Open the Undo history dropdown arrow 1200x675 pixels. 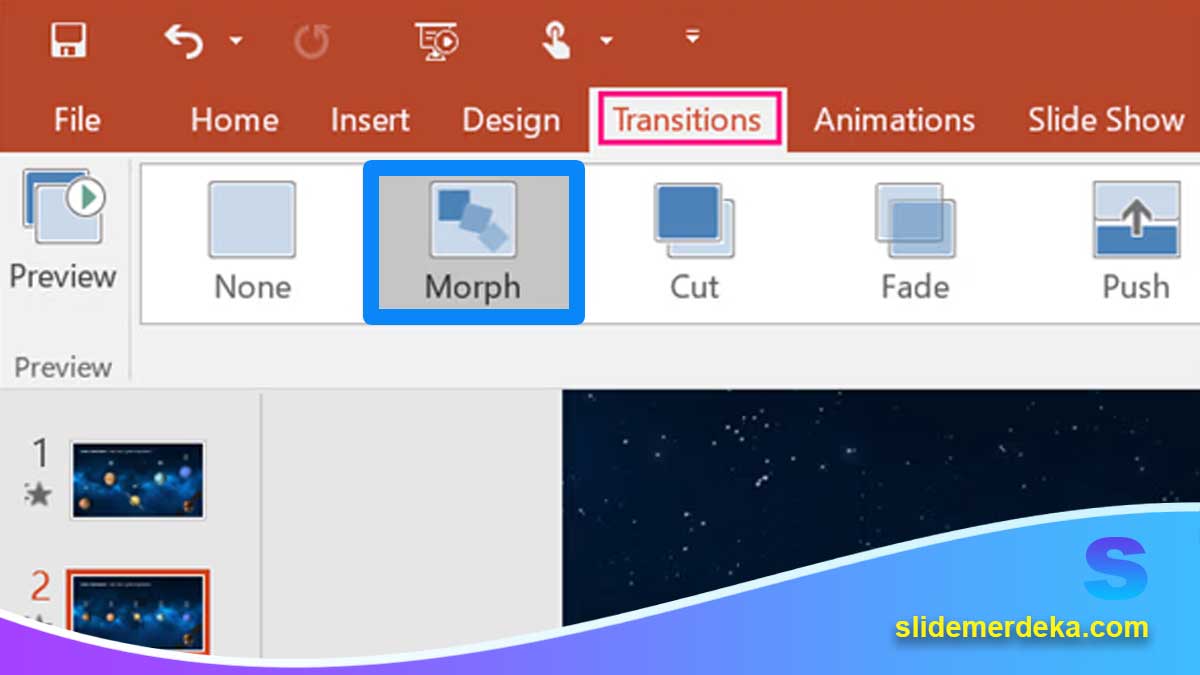pos(236,41)
